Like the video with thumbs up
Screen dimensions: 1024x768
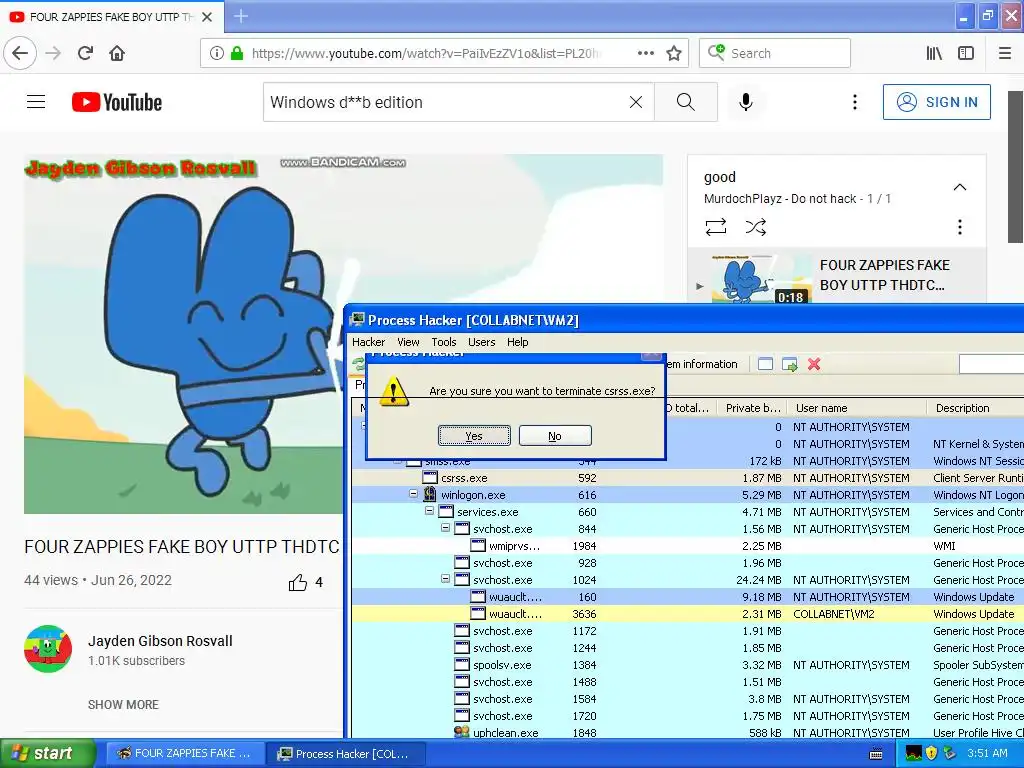click(298, 582)
